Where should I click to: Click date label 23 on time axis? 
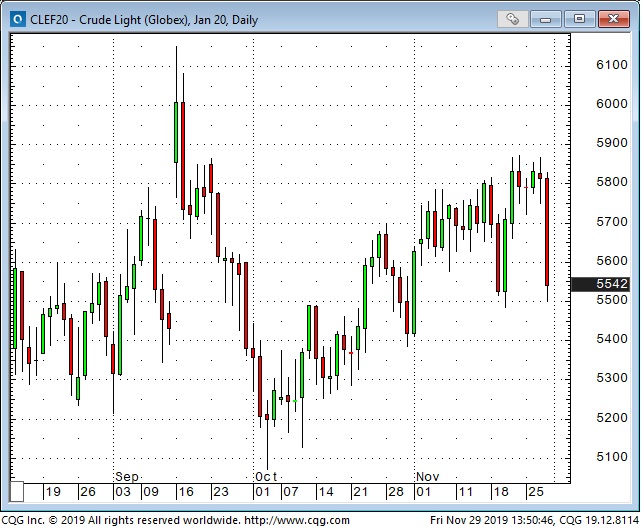click(221, 492)
